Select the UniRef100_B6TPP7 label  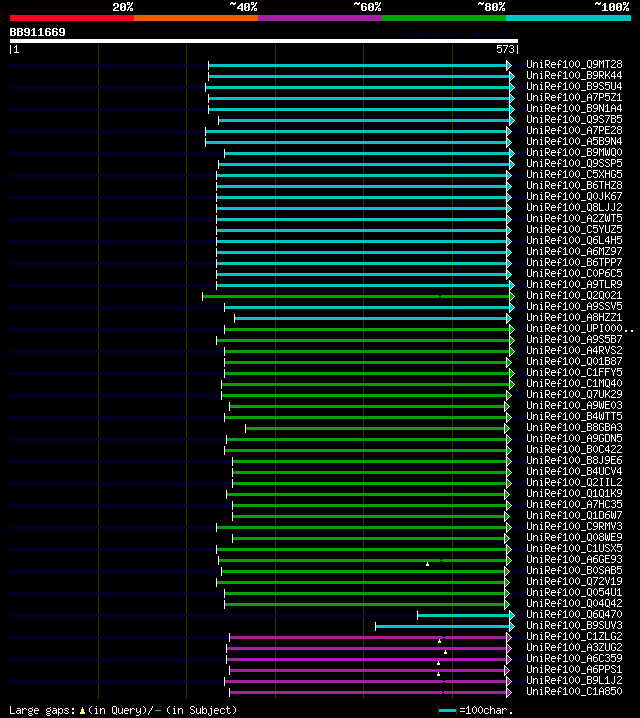pyautogui.click(x=574, y=262)
